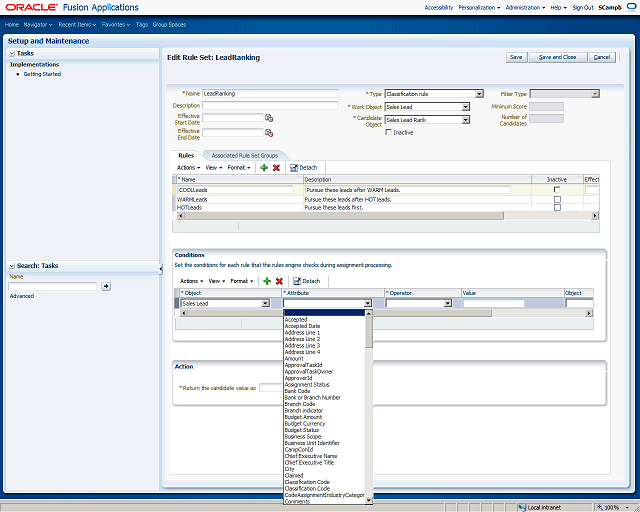Click the Advanced search link
Image resolution: width=640 pixels, height=512 pixels.
coord(22,296)
